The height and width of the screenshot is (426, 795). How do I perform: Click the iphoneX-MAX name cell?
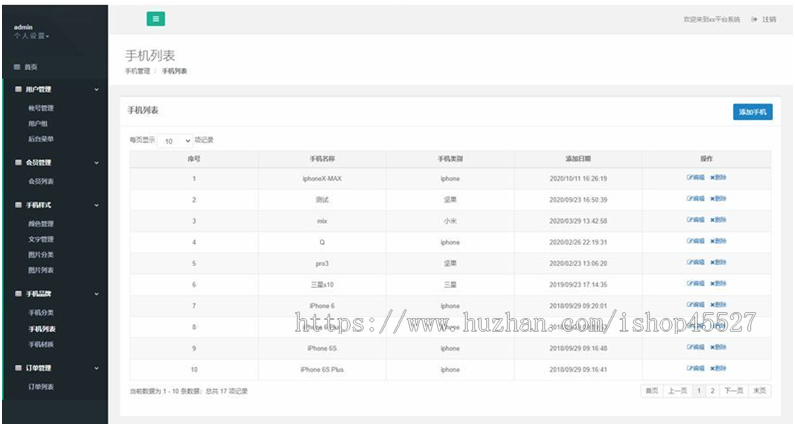click(322, 179)
